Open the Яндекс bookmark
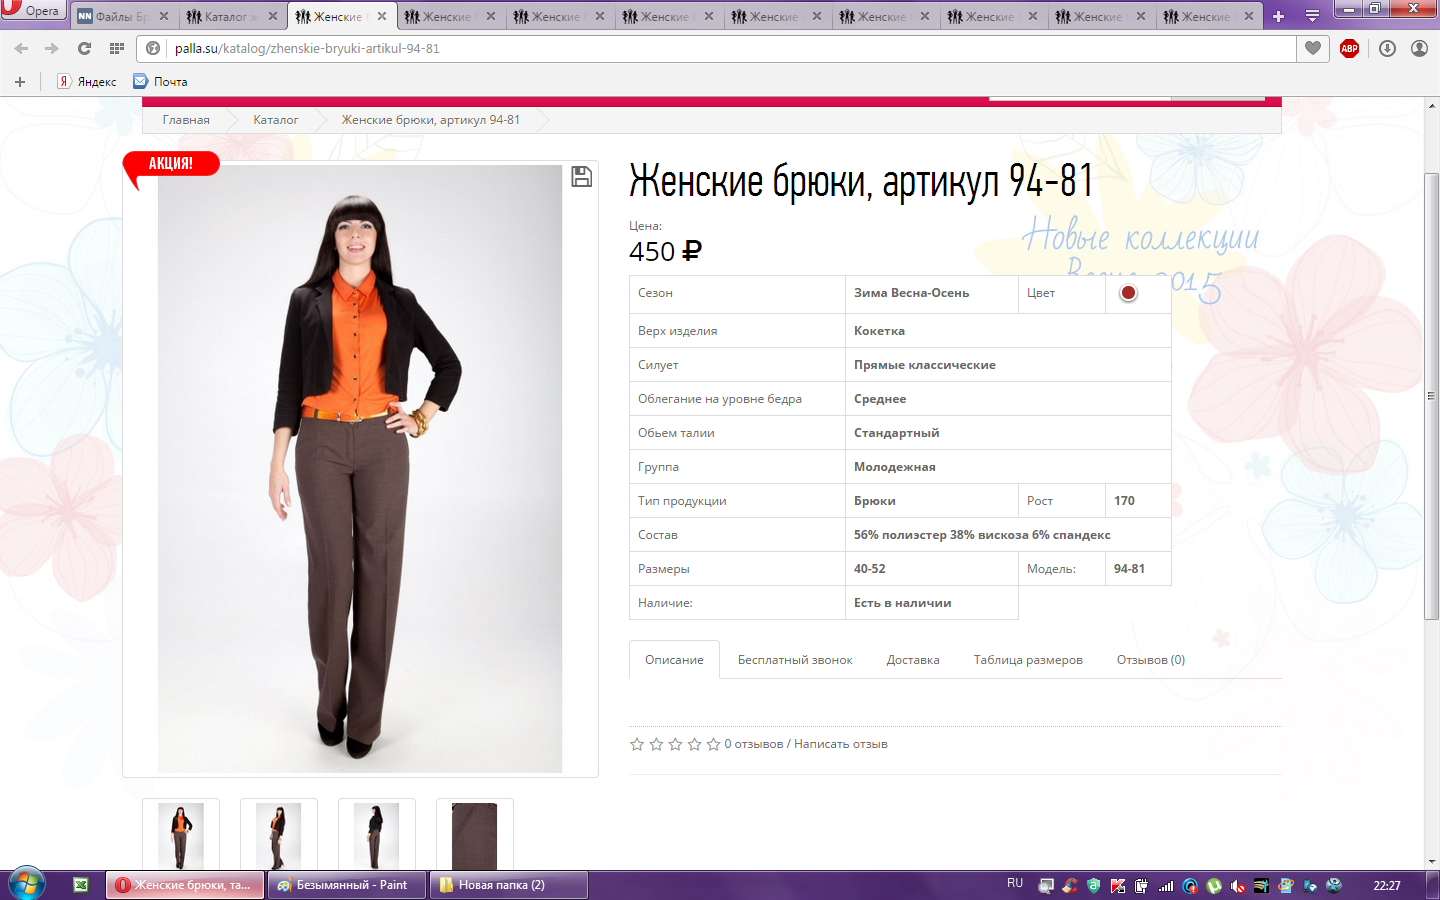 point(87,82)
